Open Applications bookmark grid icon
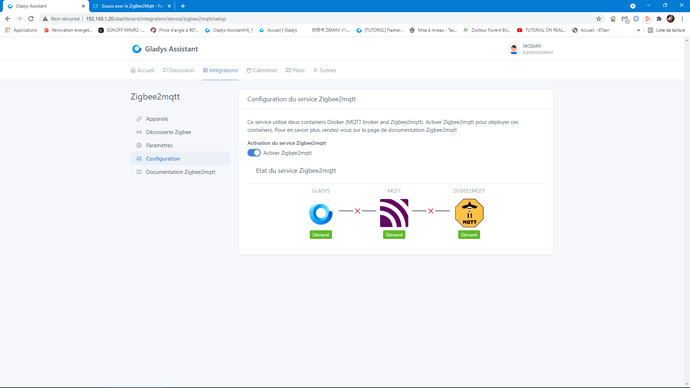Screen dimensions: 690x388 point(7,30)
